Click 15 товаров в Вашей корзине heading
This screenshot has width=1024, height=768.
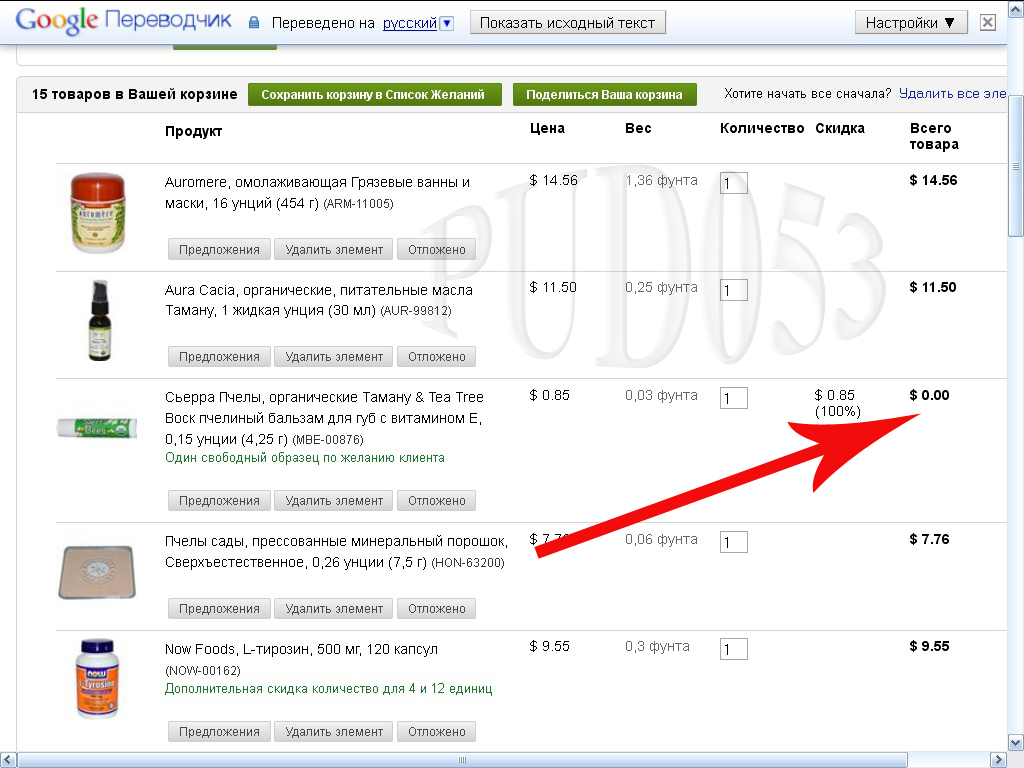[135, 94]
